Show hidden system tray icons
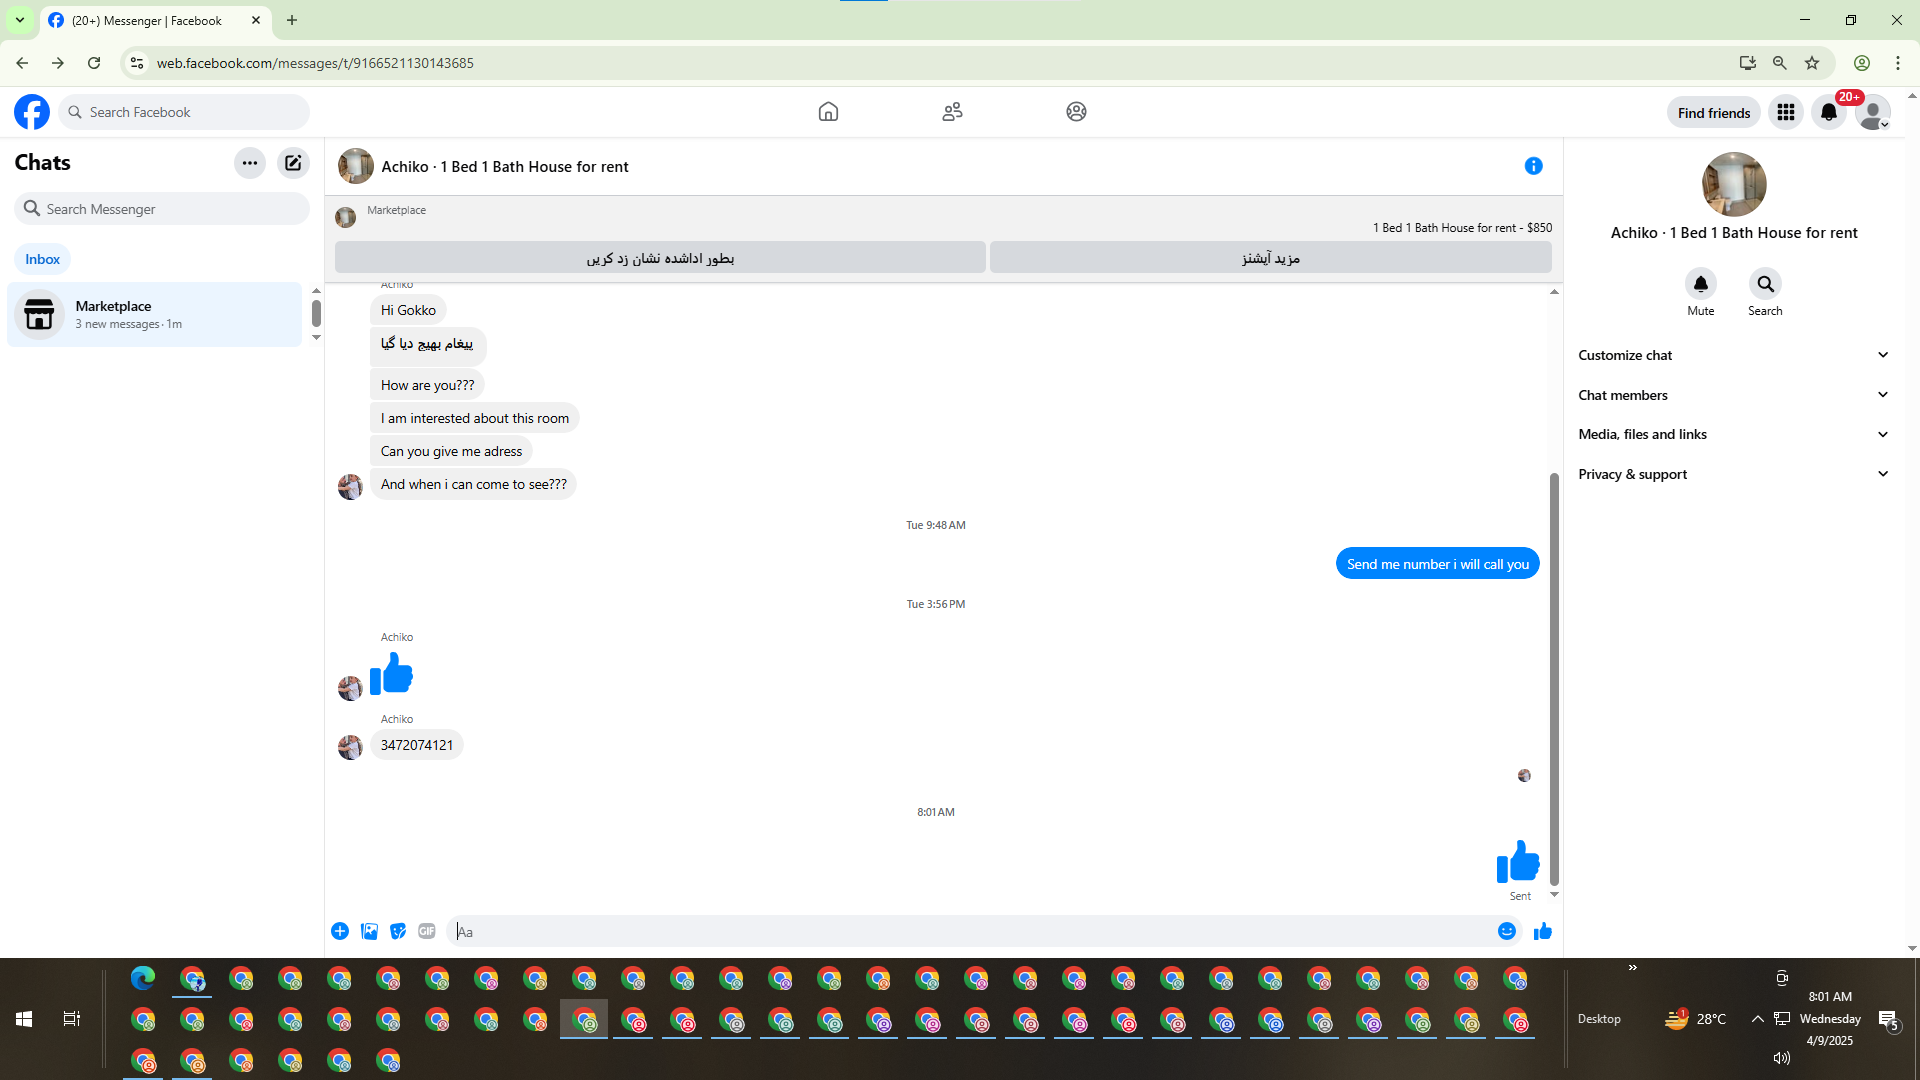Image resolution: width=1920 pixels, height=1080 pixels. pyautogui.click(x=1757, y=1019)
